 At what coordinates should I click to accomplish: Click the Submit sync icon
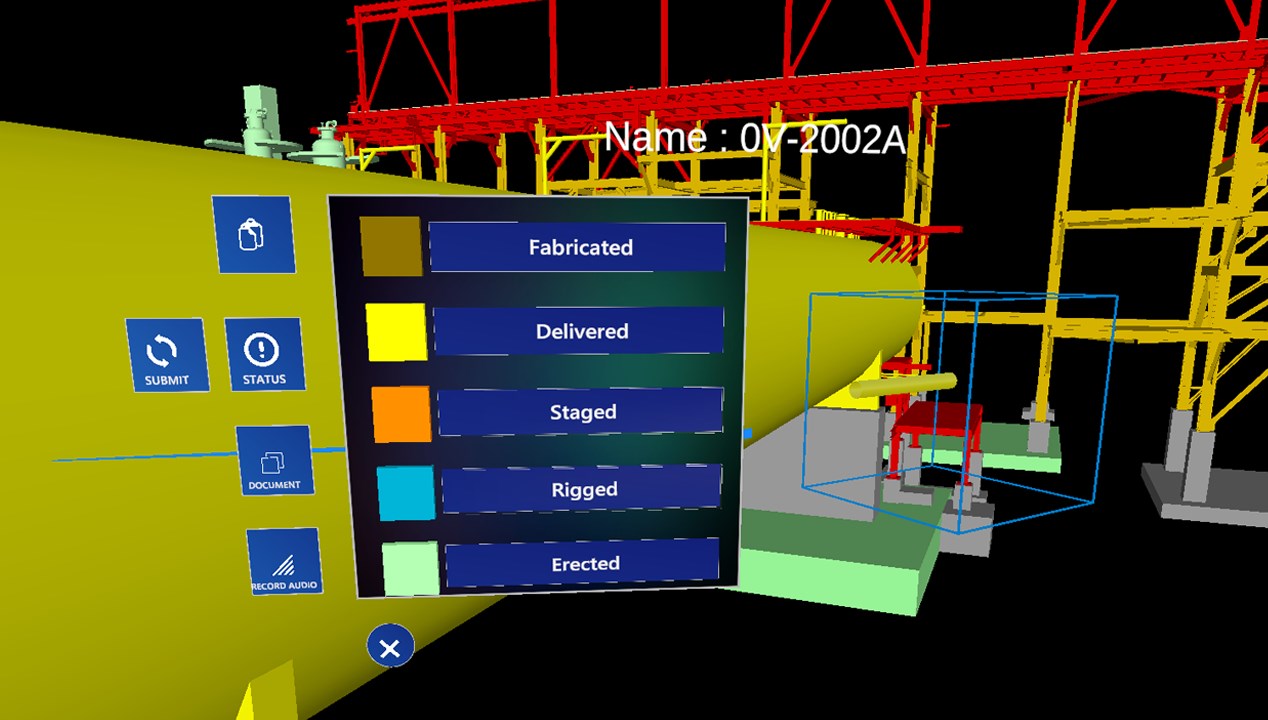[x=168, y=353]
